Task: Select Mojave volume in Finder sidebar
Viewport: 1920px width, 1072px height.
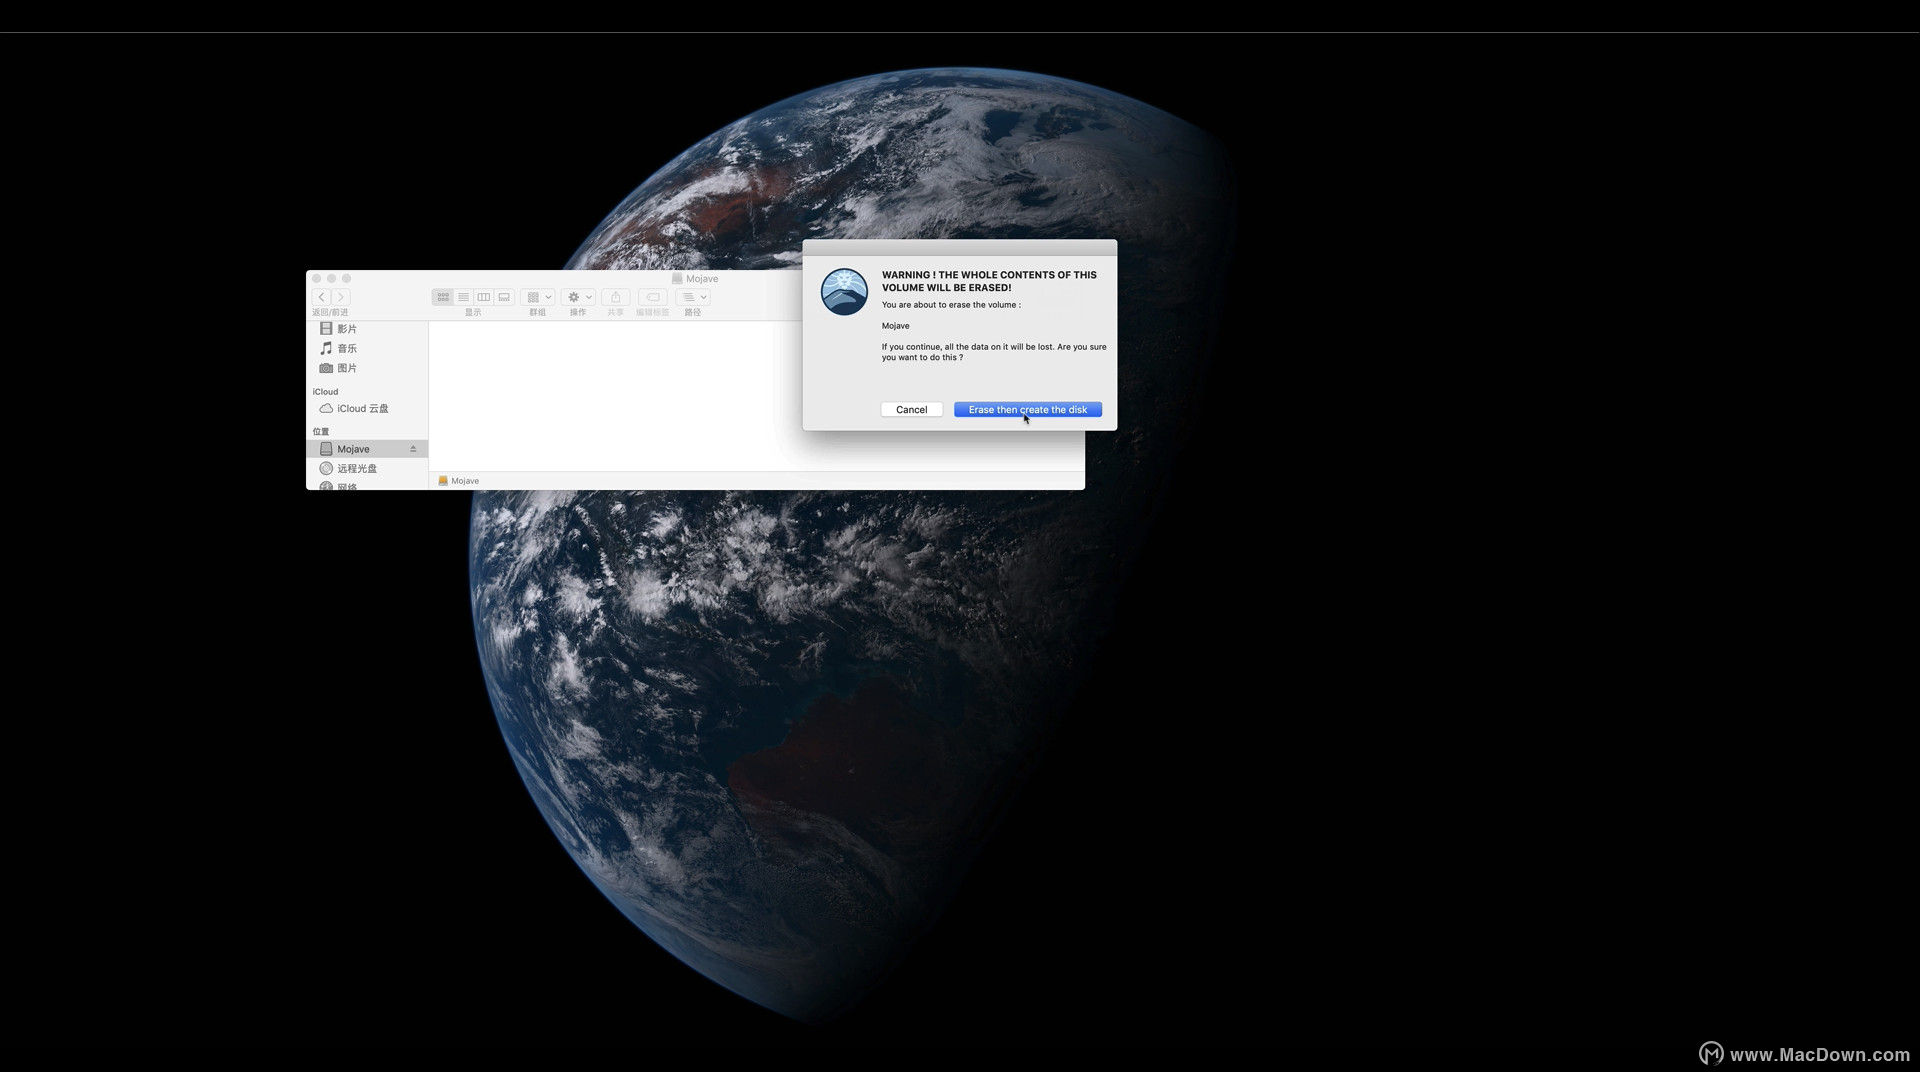Action: tap(367, 449)
